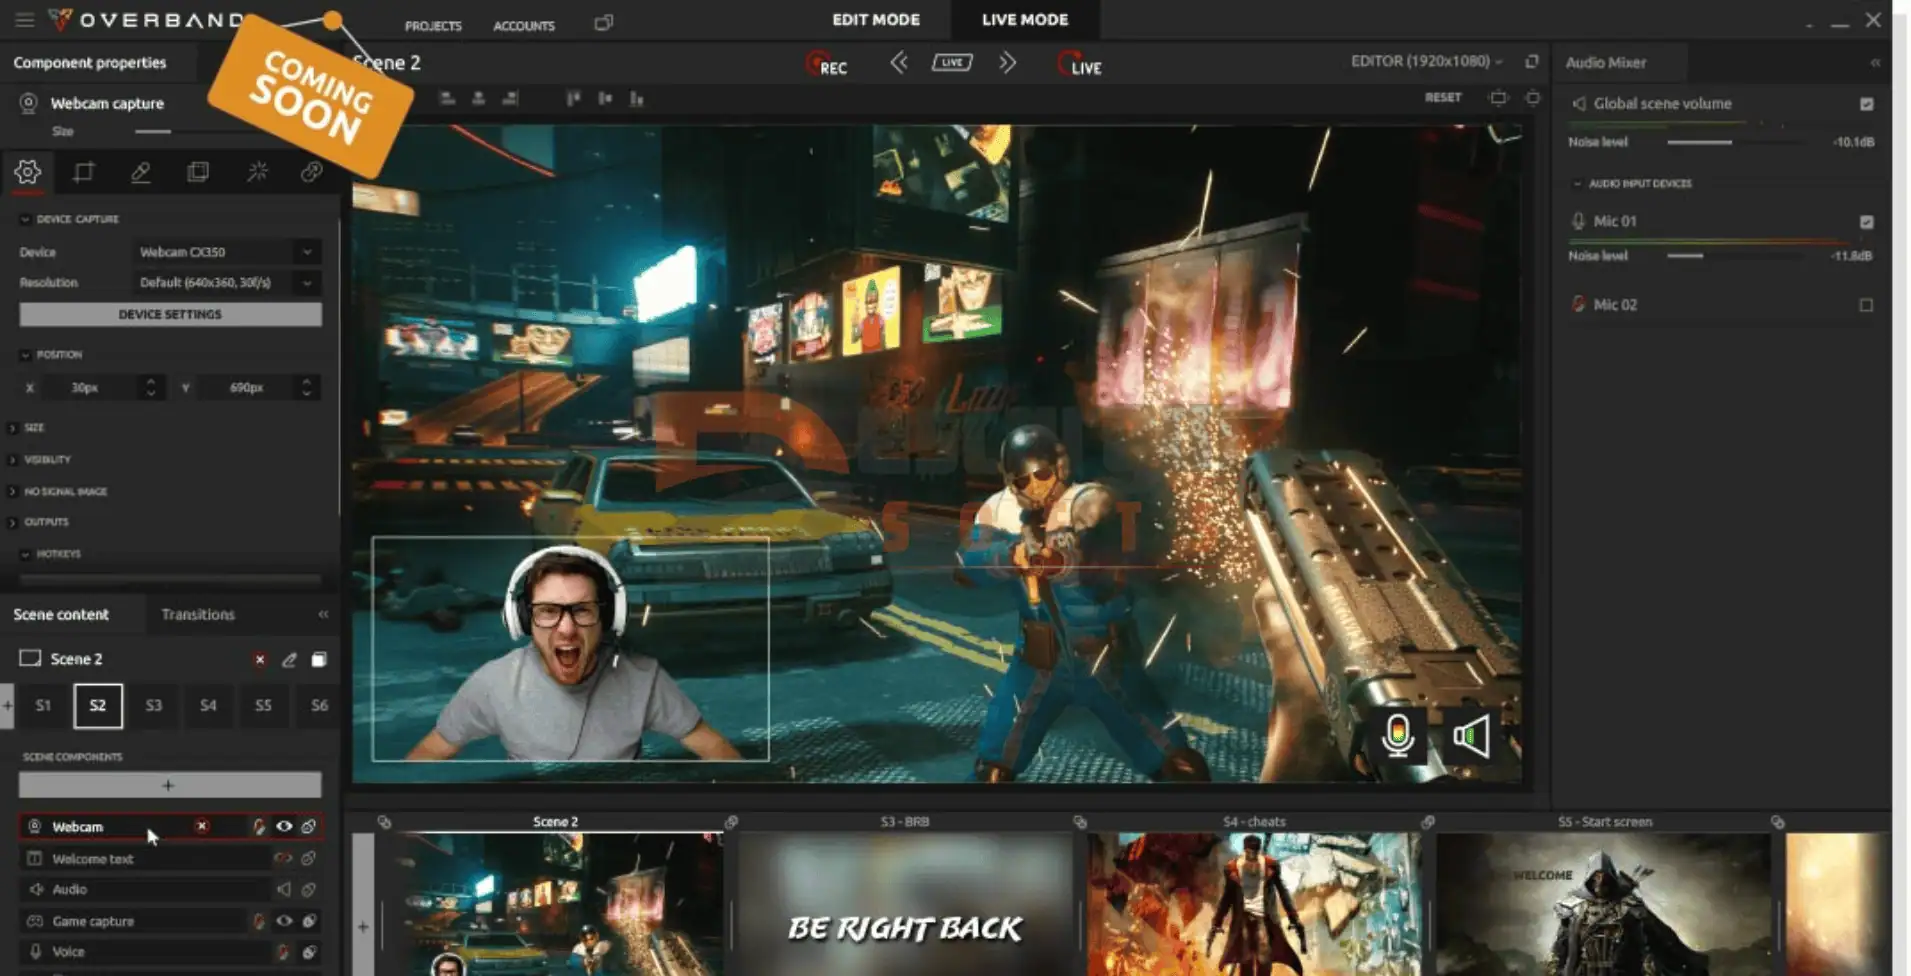The image size is (1911, 976).
Task: Start recording with the REC button
Action: 827,65
